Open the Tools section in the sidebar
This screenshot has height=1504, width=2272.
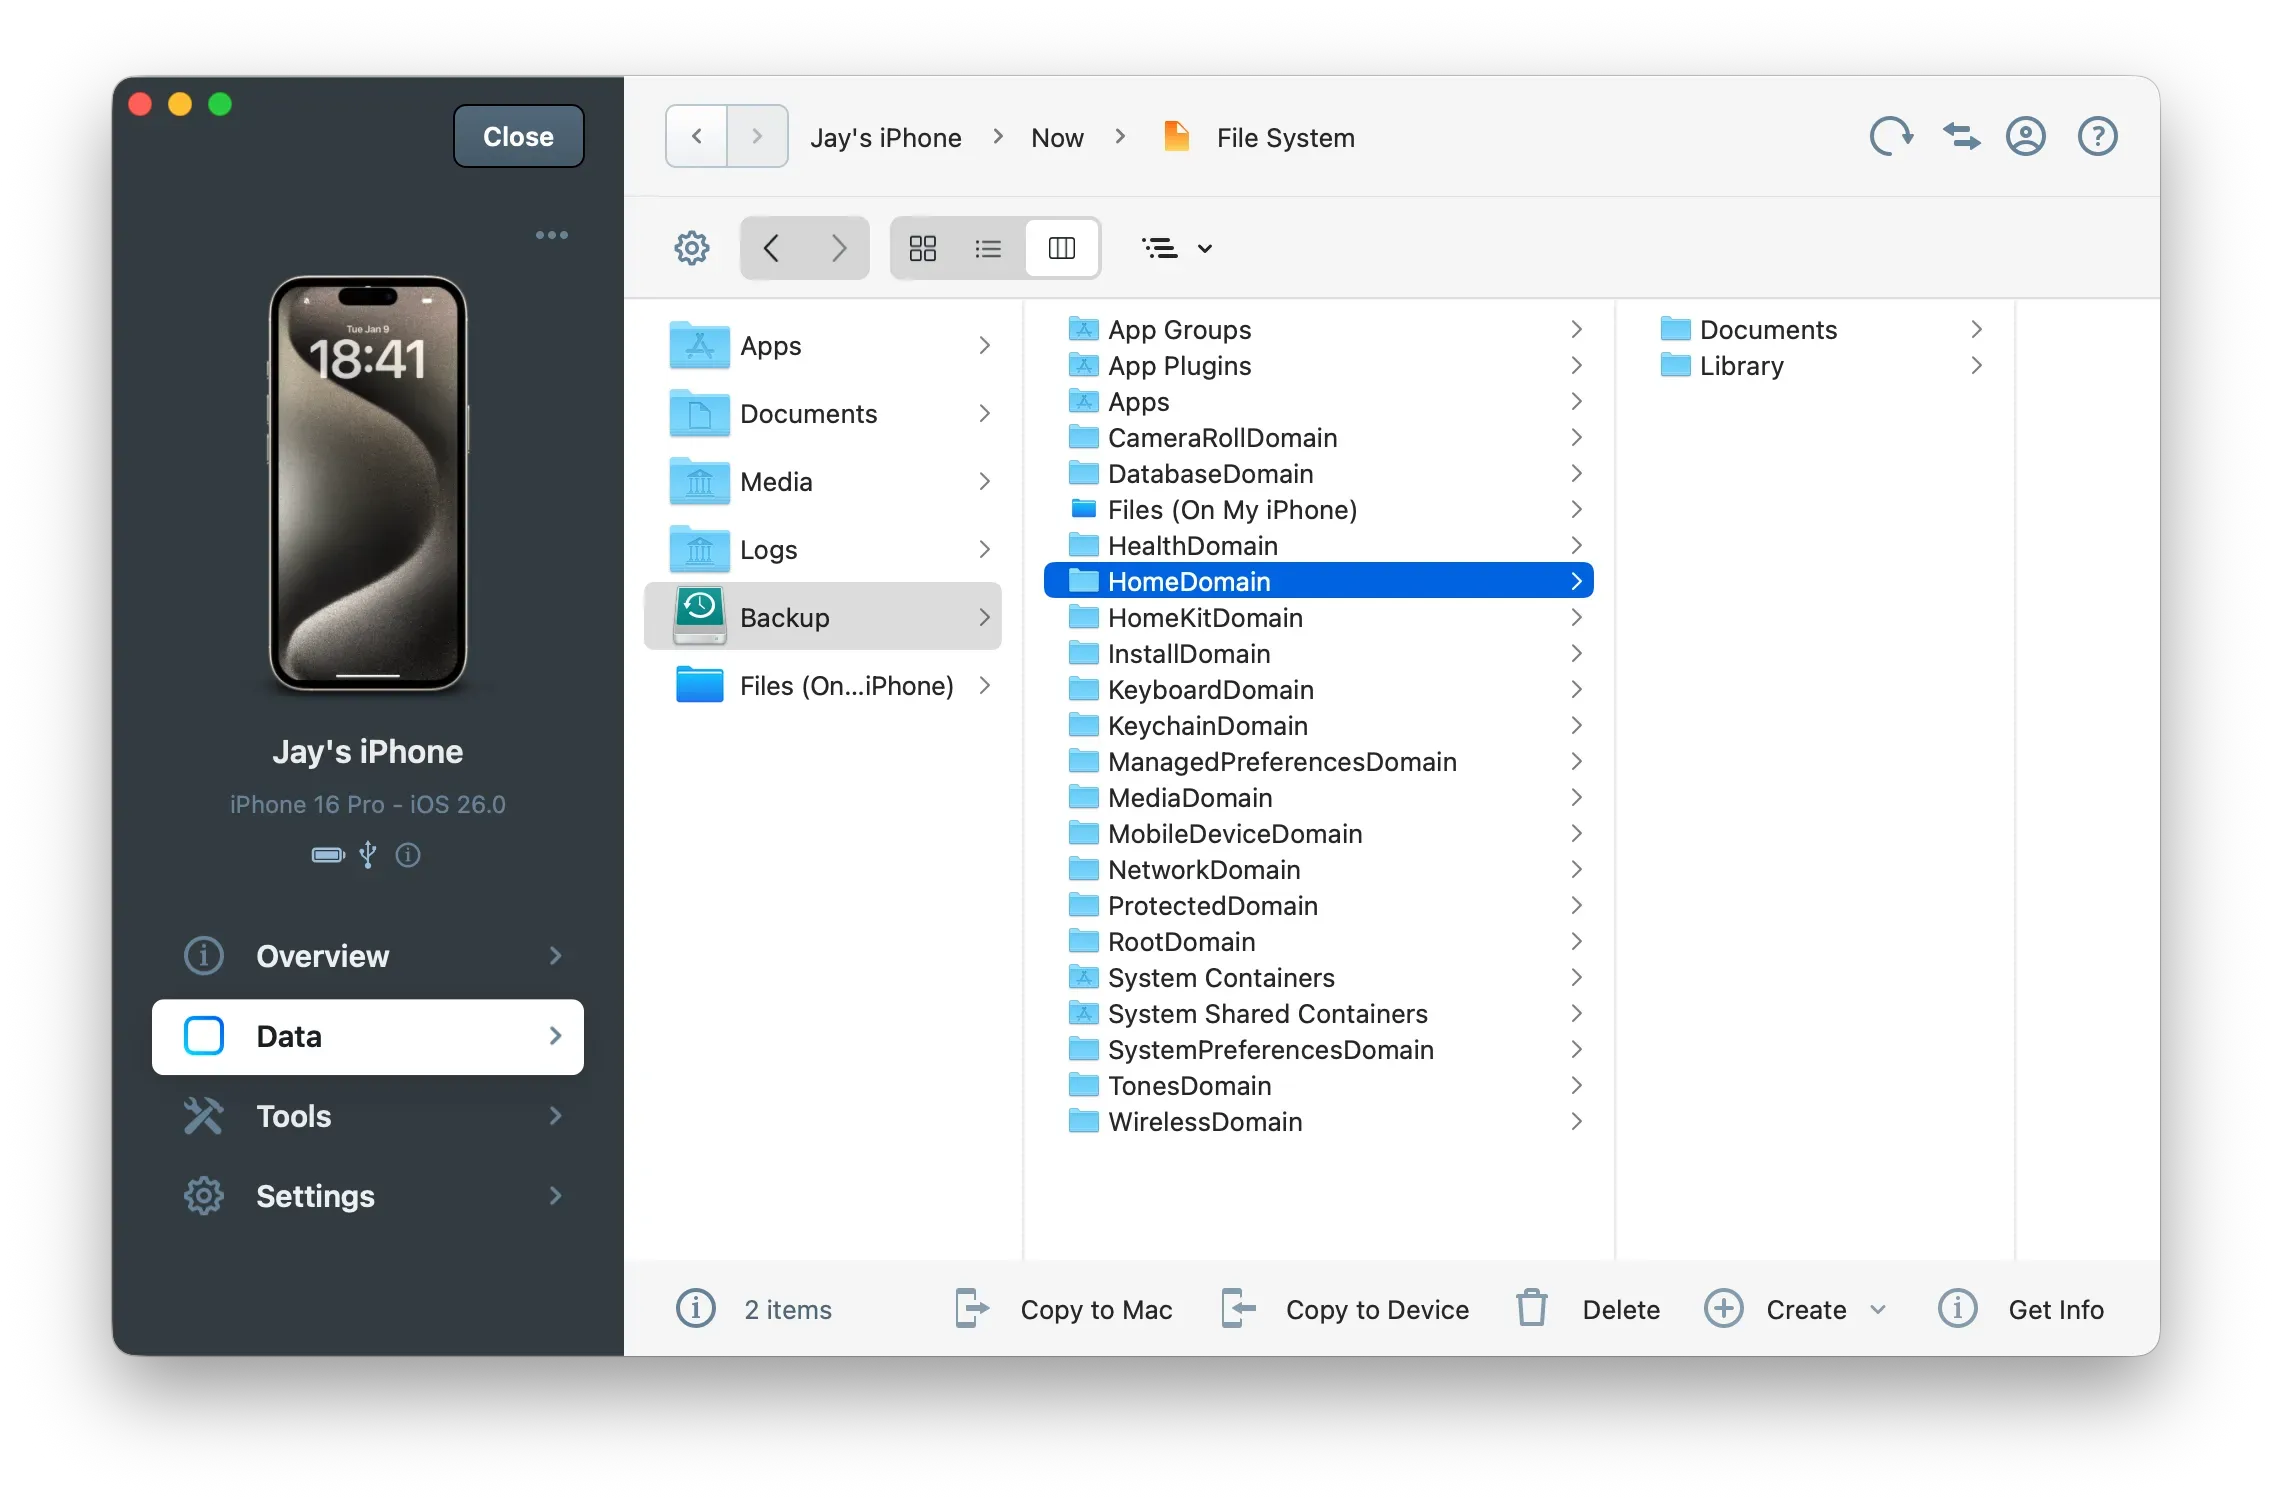pyautogui.click(x=292, y=1116)
